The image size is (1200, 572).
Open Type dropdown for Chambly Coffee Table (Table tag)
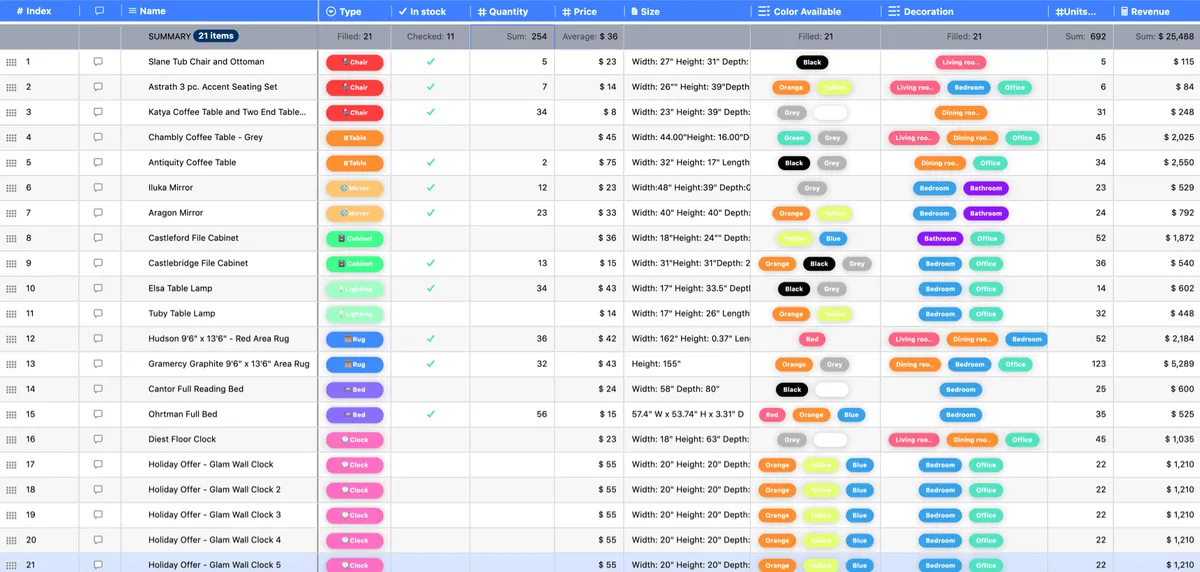(354, 137)
